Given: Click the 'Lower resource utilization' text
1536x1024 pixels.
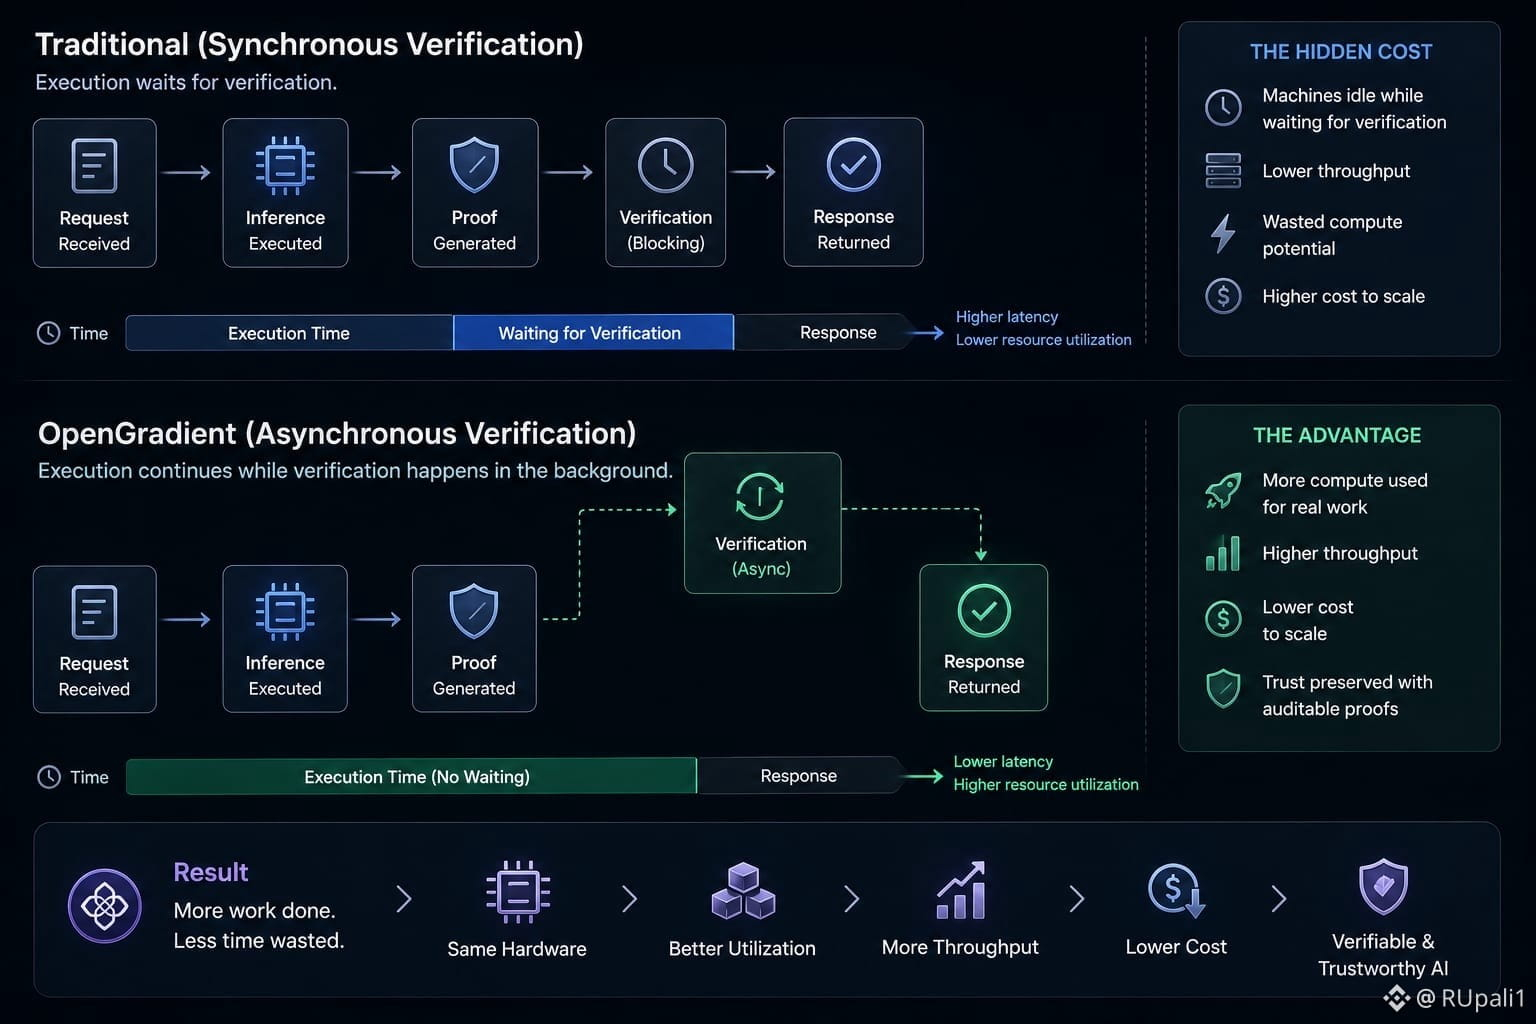Looking at the screenshot, I should coord(1043,339).
